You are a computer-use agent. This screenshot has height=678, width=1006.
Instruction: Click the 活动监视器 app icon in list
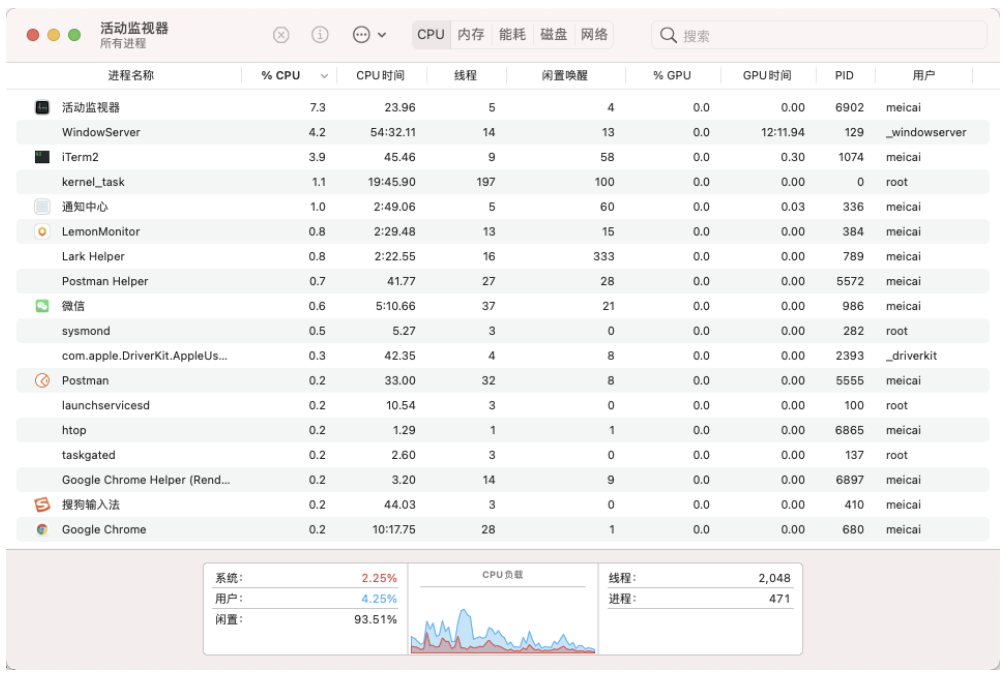[42, 107]
